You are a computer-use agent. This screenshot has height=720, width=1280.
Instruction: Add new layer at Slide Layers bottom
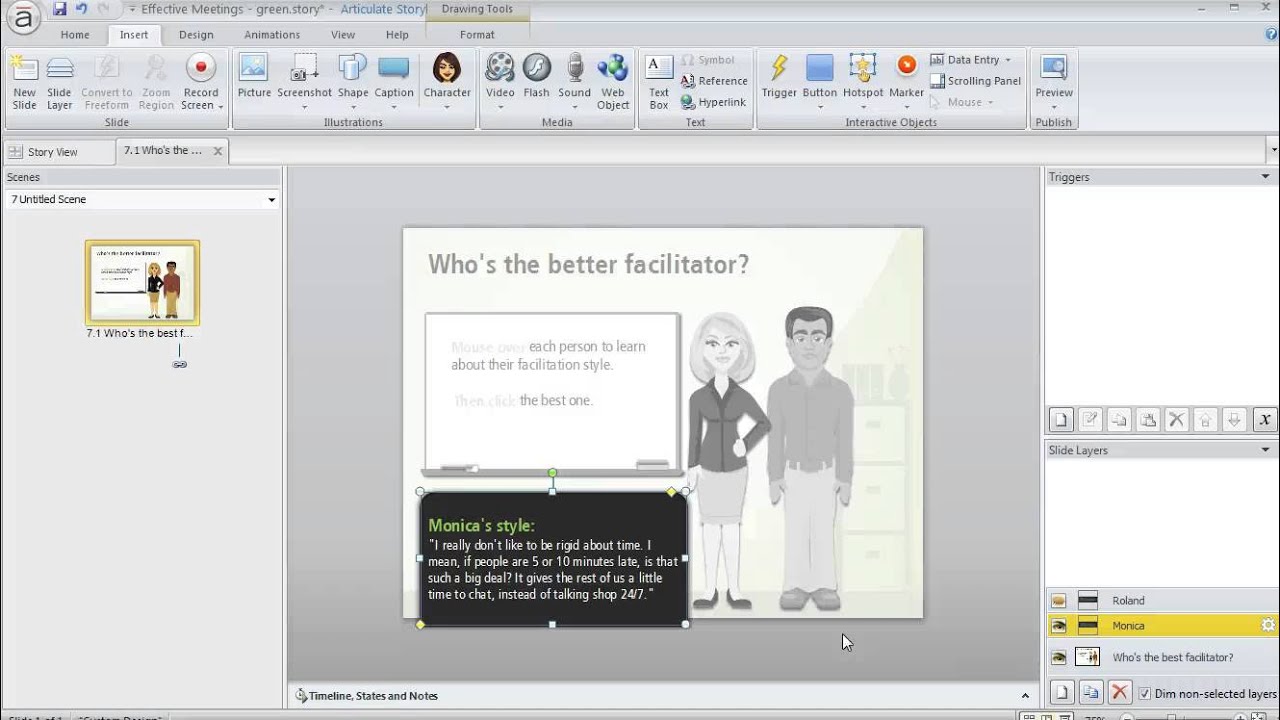[x=1061, y=692]
